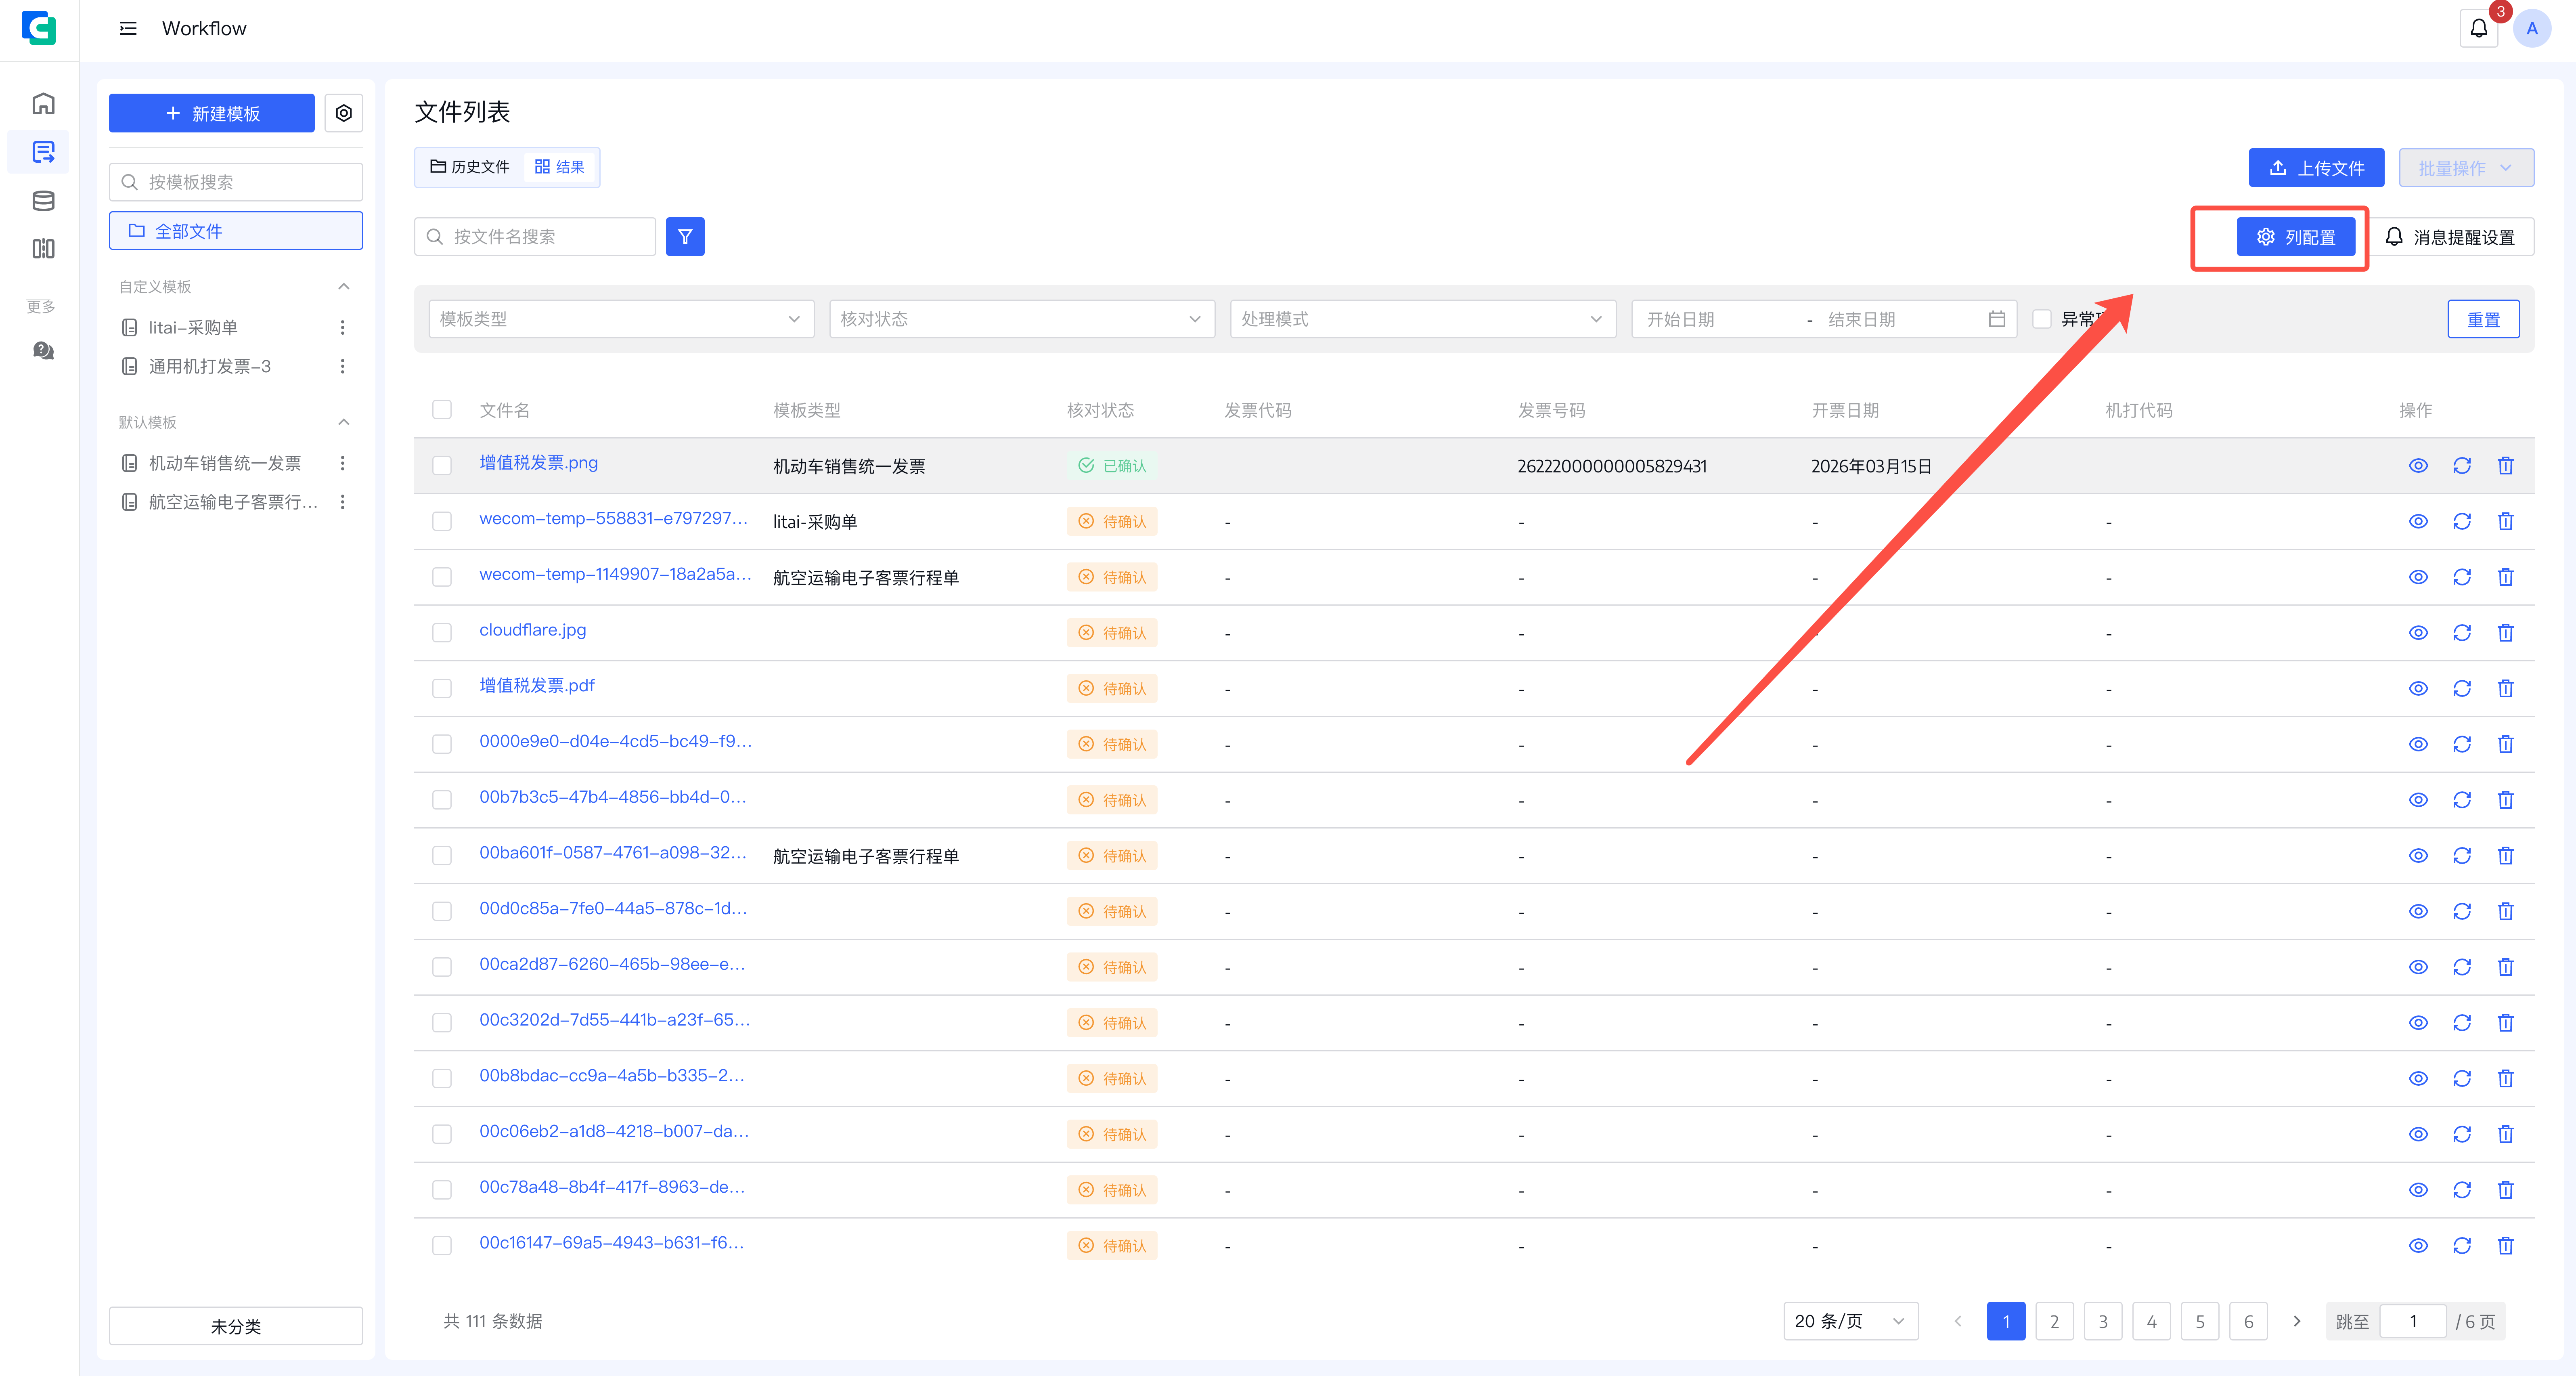Check the box for 00c16147 file row

[x=442, y=1246]
